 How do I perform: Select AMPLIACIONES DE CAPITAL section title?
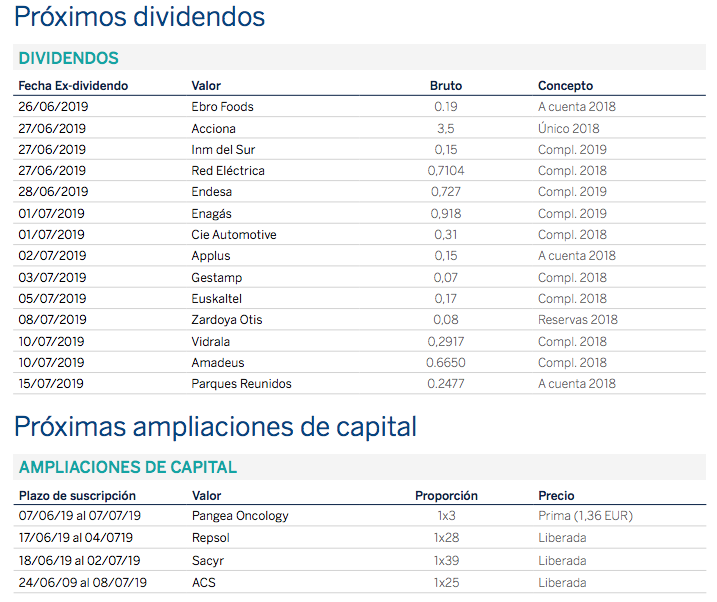tap(128, 467)
